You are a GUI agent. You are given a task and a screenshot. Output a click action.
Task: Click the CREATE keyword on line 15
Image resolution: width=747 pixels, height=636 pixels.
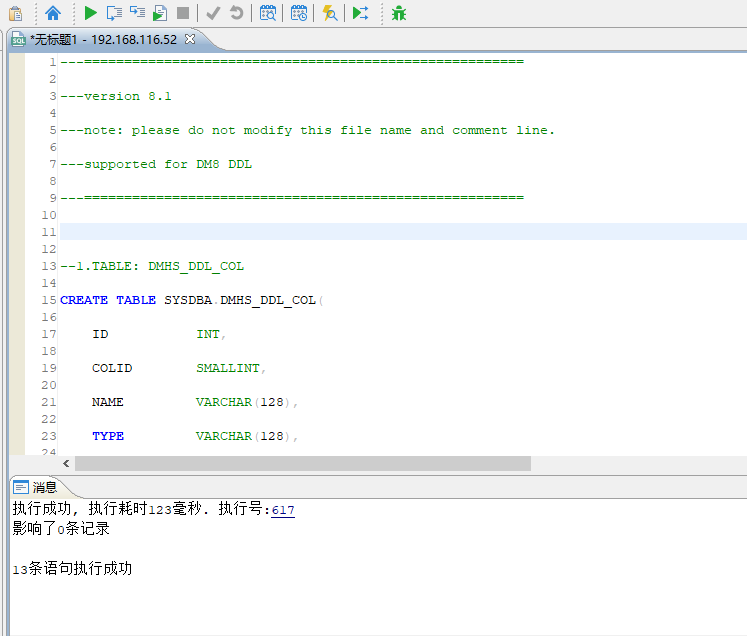pyautogui.click(x=84, y=300)
